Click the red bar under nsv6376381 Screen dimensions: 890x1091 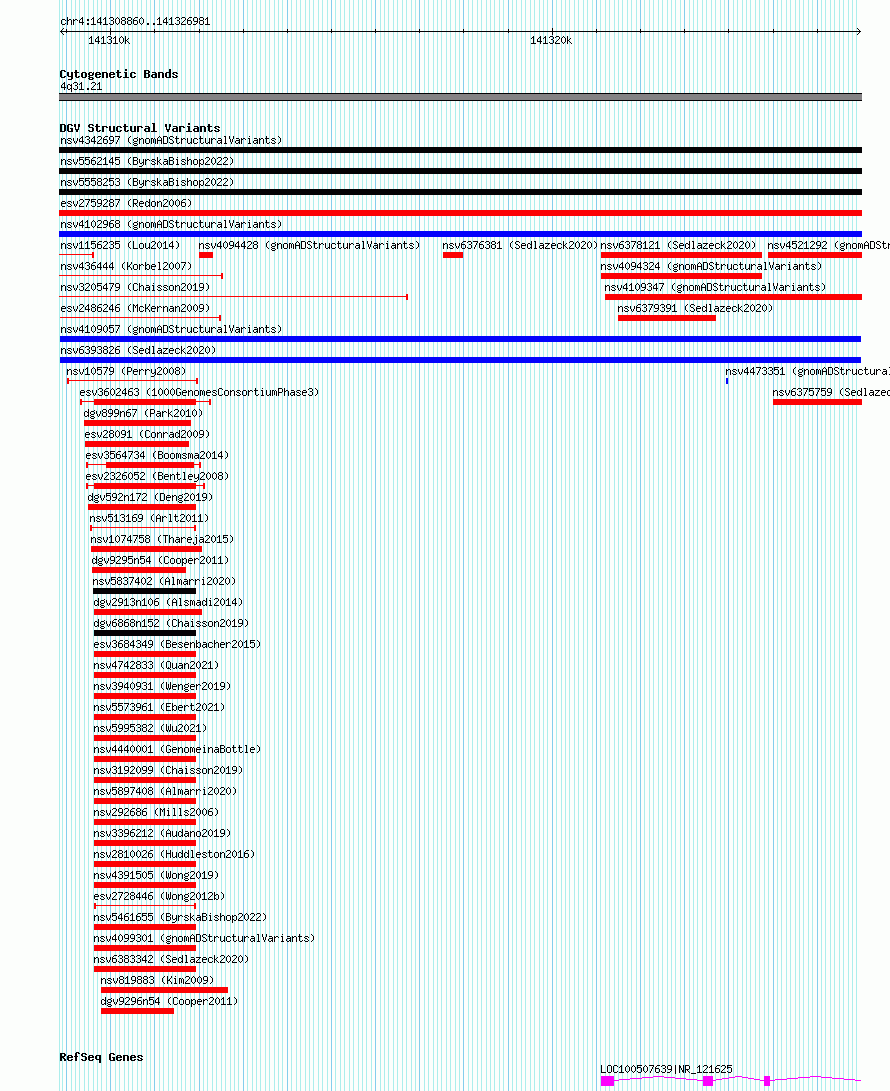453,255
